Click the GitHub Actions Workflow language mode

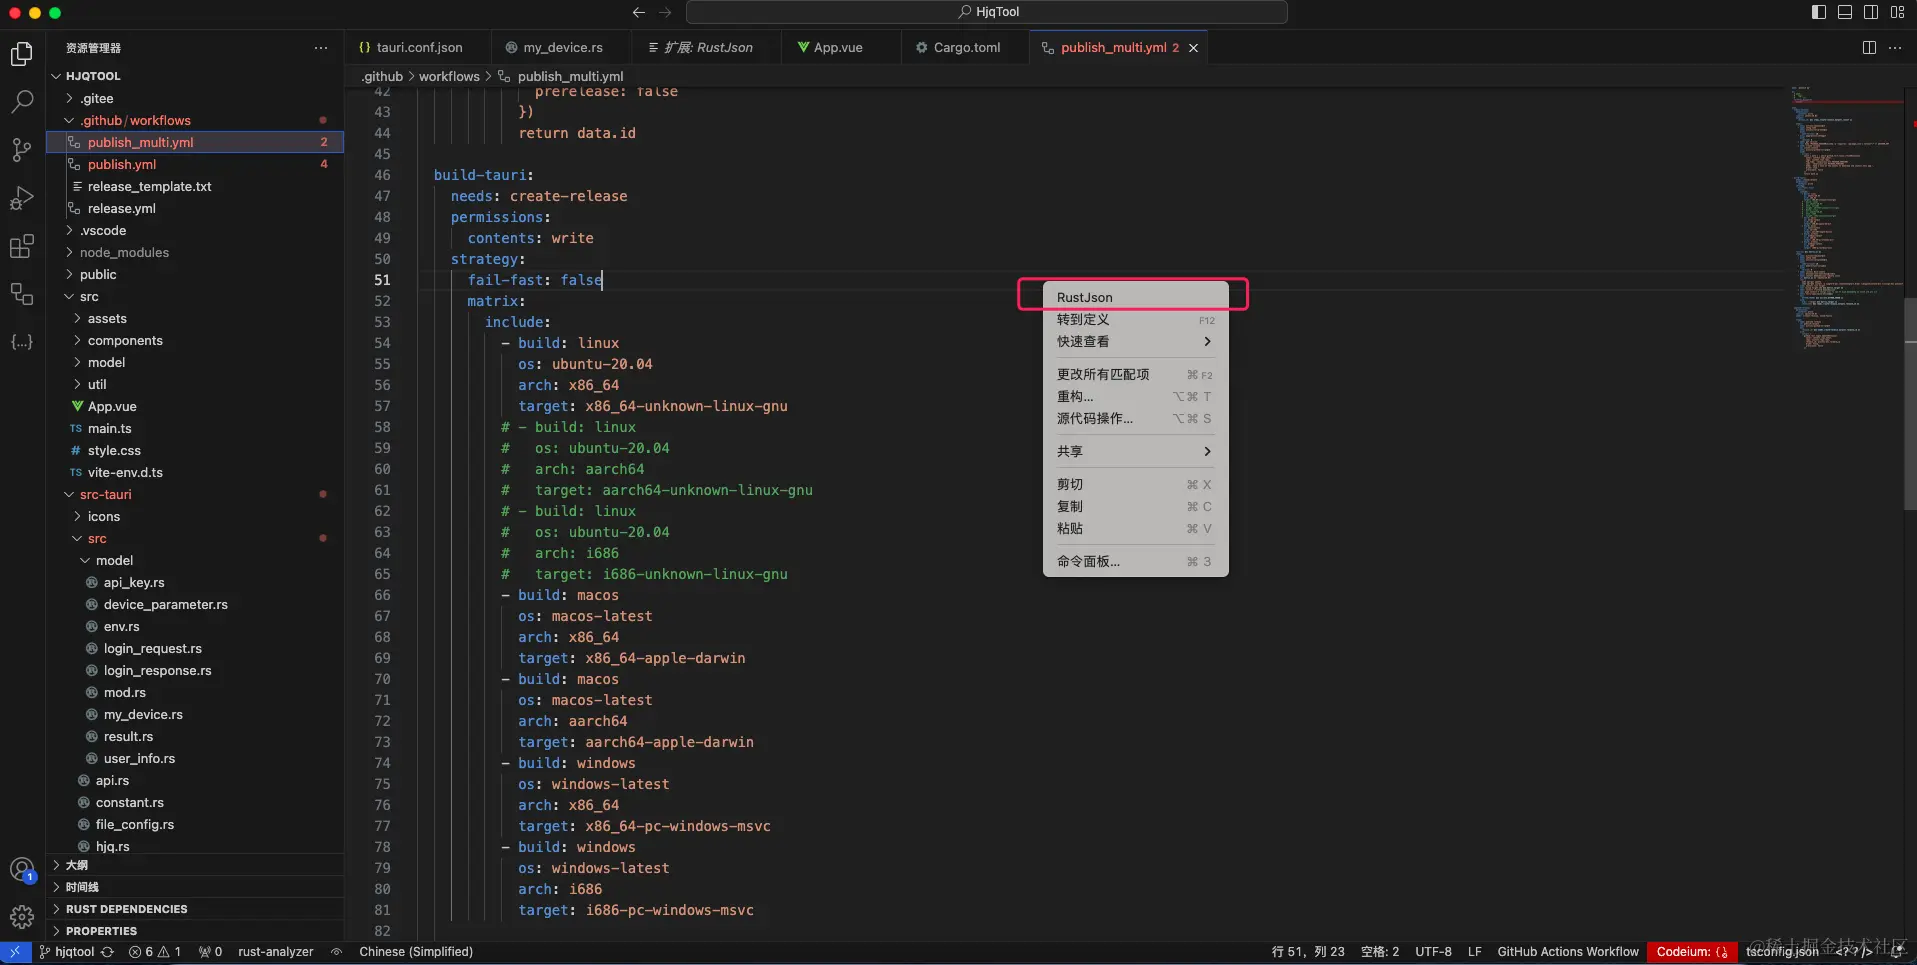click(x=1567, y=952)
